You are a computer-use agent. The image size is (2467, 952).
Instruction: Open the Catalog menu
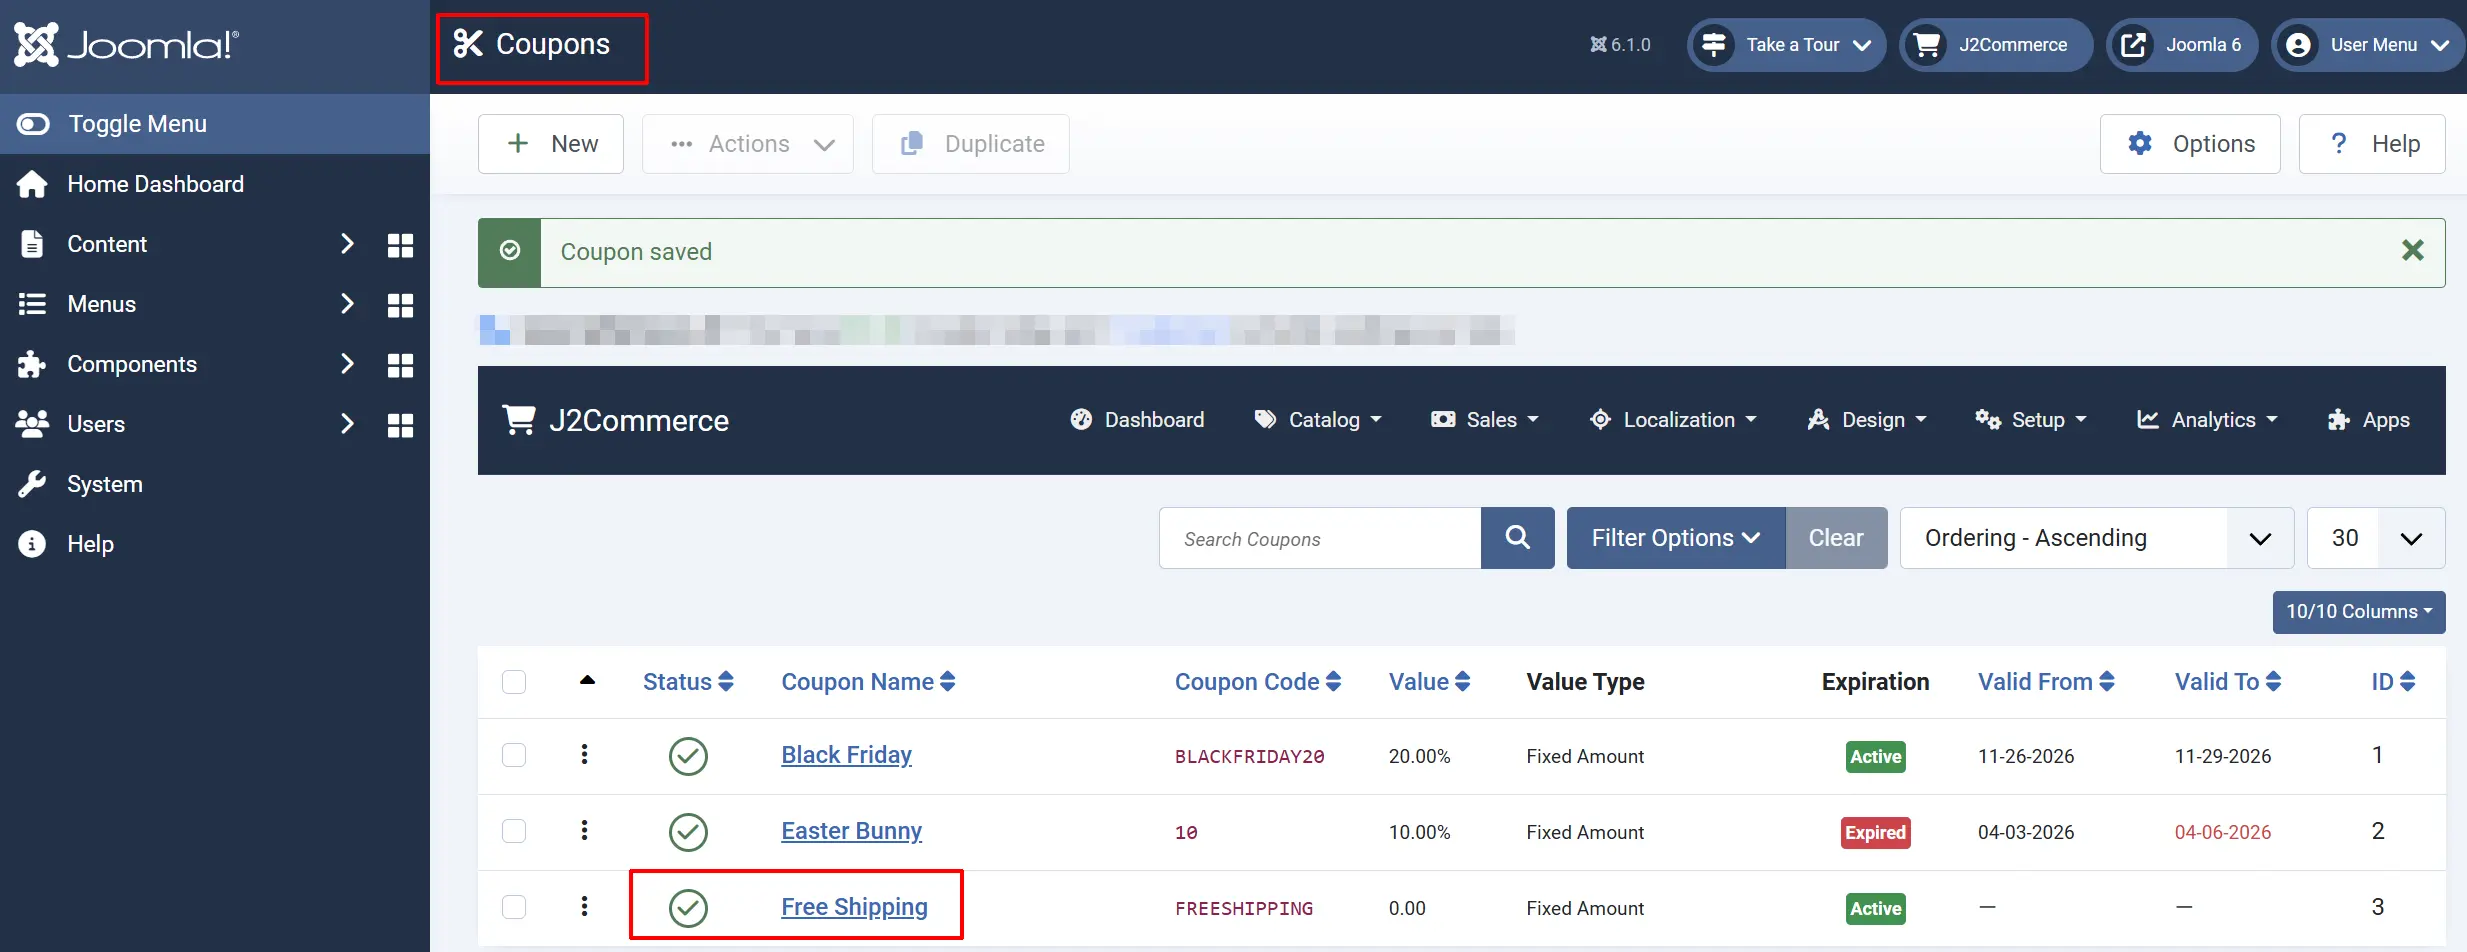(x=1318, y=420)
